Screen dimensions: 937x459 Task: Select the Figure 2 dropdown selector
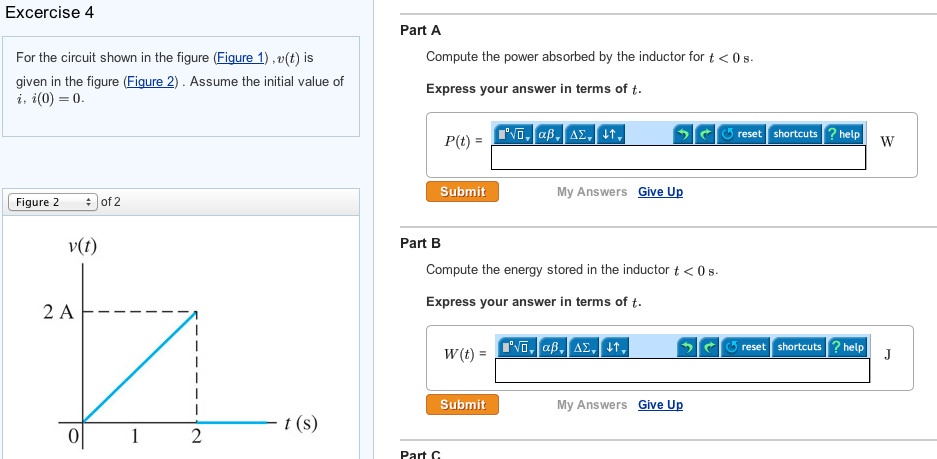[53, 202]
